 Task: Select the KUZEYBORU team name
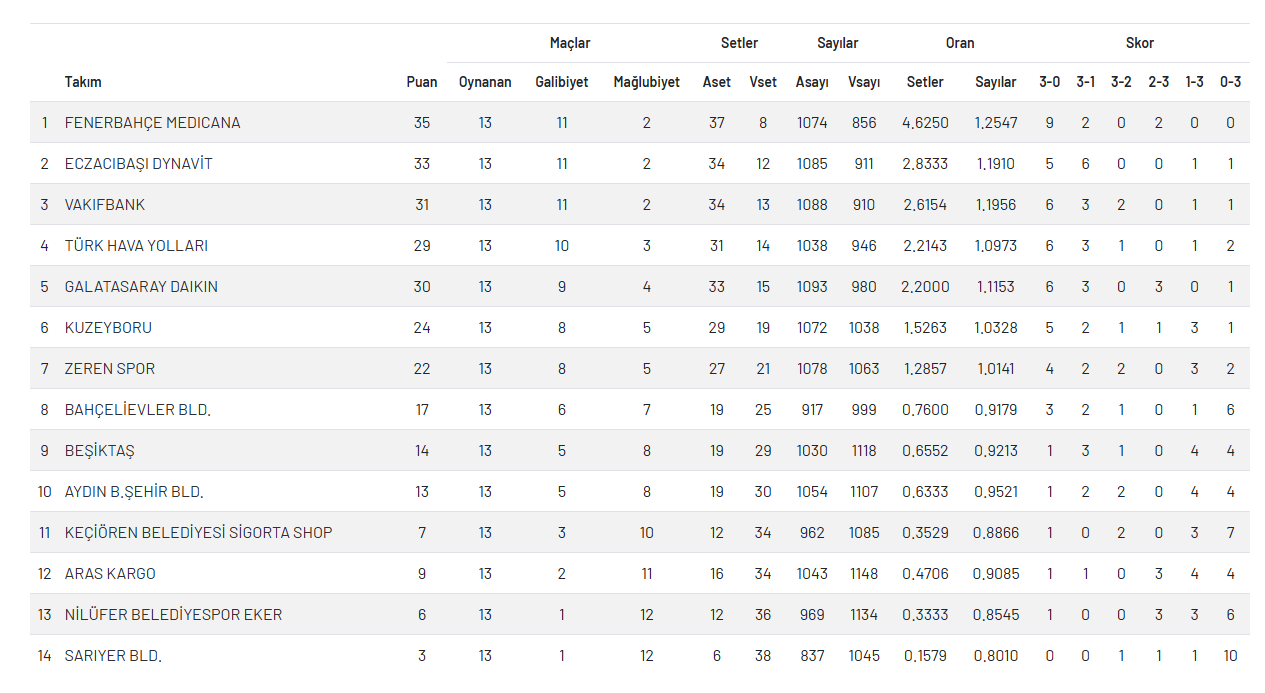[108, 328]
